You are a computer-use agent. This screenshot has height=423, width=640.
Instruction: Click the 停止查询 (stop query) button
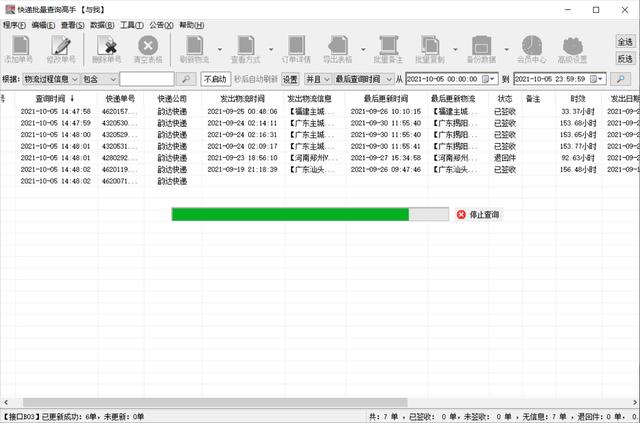(x=478, y=214)
